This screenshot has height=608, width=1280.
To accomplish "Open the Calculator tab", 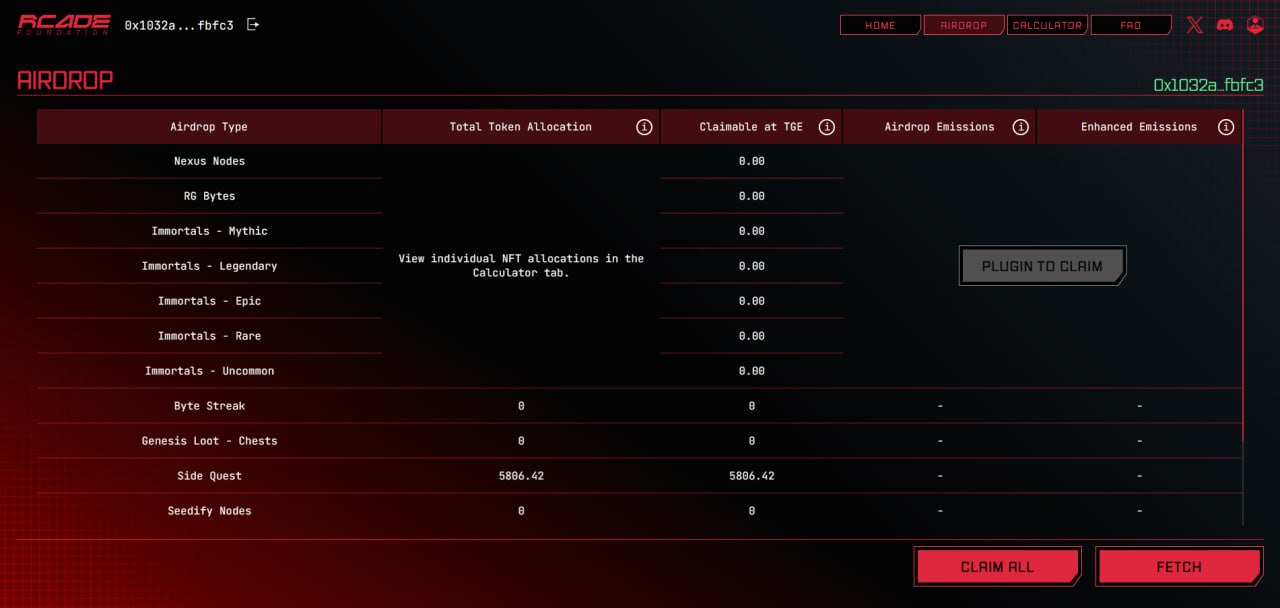I will click(1047, 25).
